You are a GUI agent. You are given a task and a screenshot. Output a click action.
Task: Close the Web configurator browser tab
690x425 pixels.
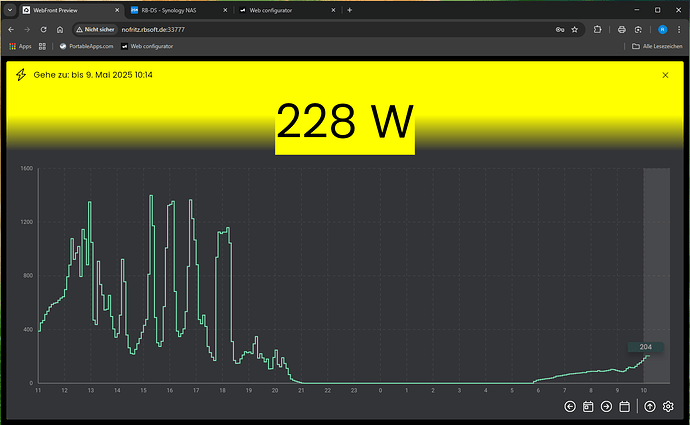pyautogui.click(x=333, y=10)
